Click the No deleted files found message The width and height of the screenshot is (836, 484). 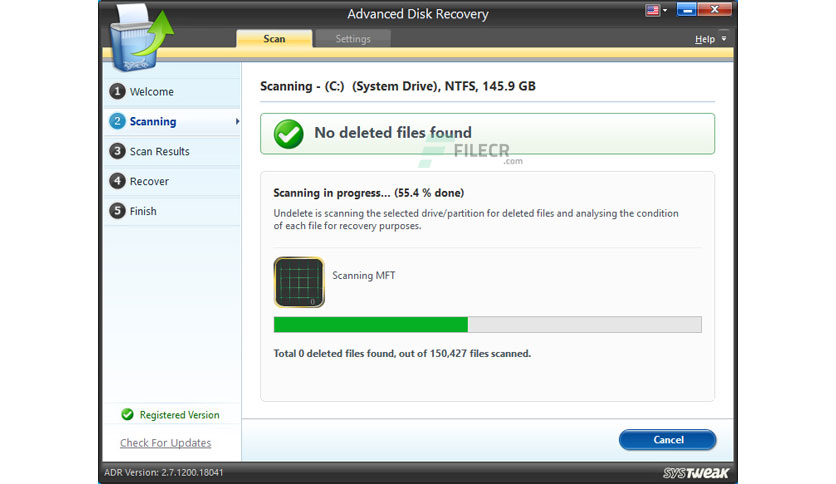393,132
